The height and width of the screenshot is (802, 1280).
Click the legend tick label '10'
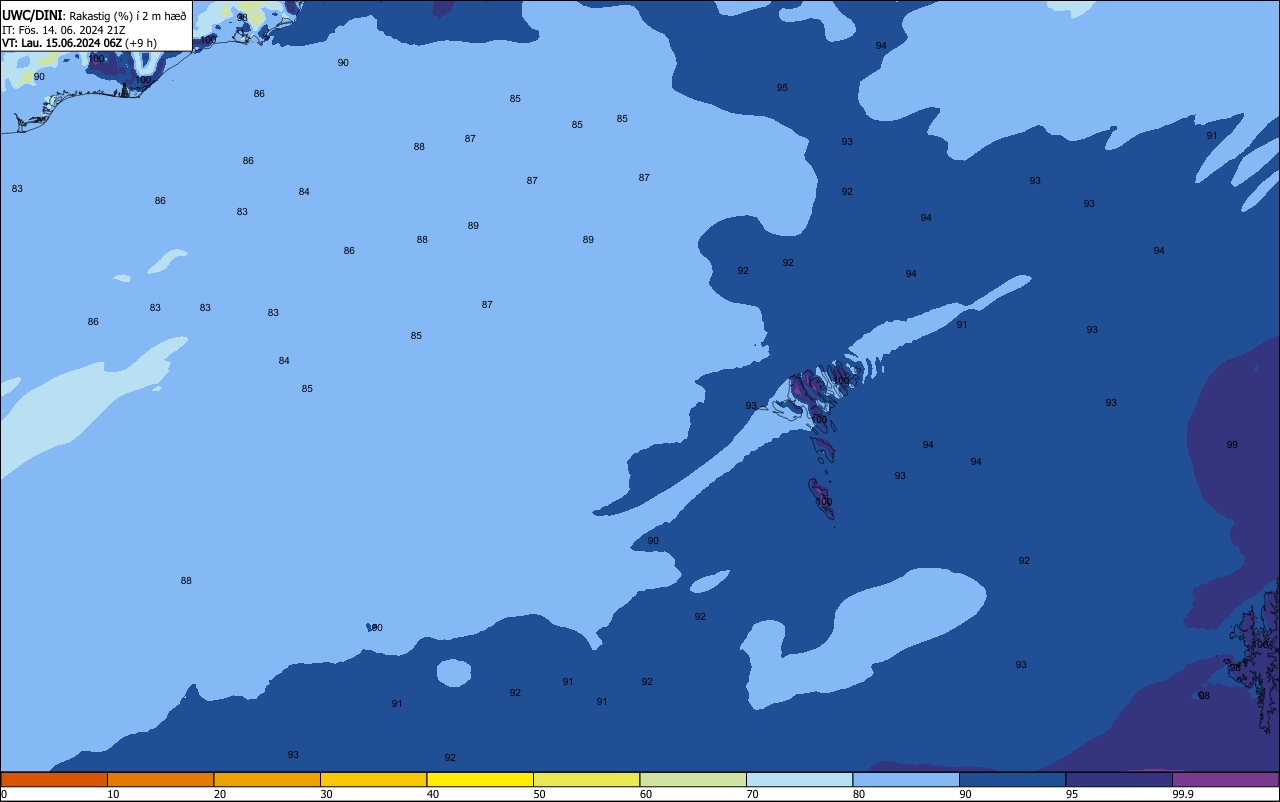click(113, 794)
